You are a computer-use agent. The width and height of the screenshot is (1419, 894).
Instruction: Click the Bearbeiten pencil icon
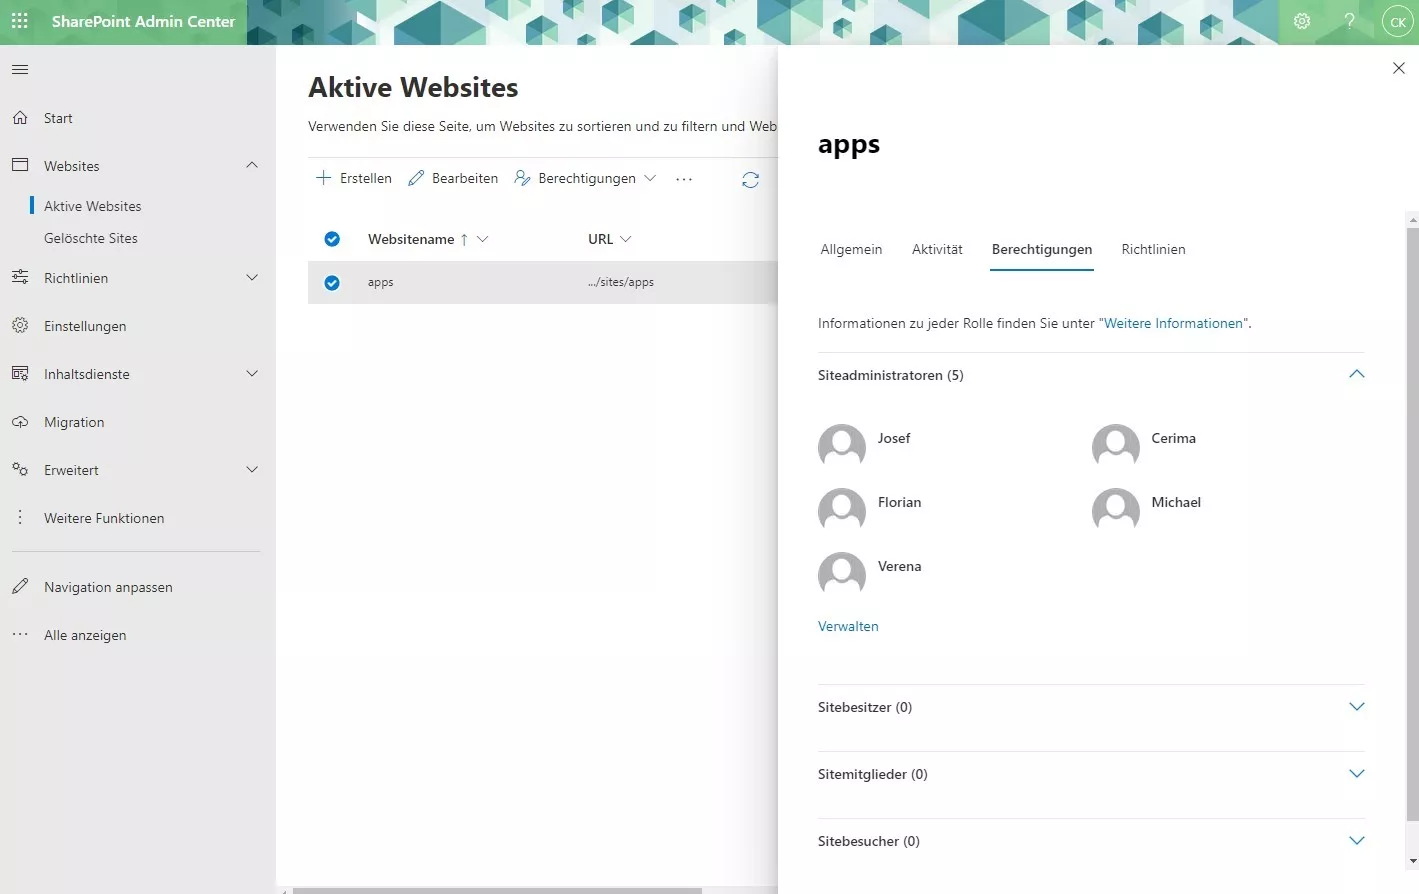click(x=415, y=177)
